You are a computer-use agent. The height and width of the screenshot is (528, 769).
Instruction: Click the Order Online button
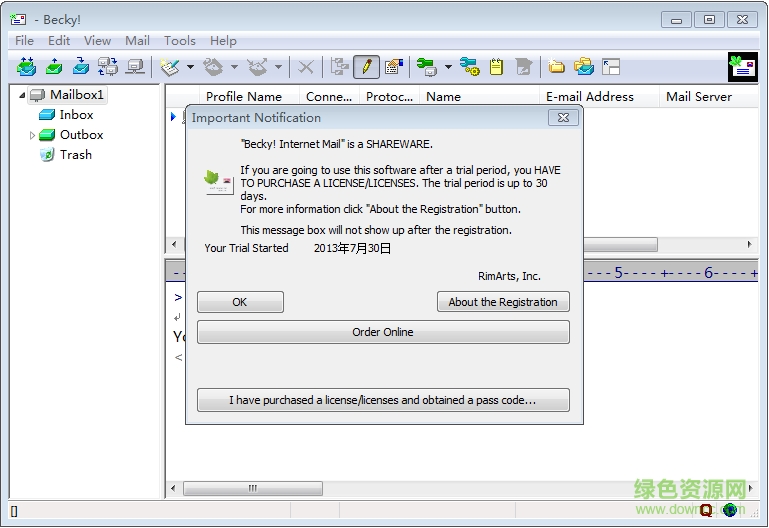(383, 332)
